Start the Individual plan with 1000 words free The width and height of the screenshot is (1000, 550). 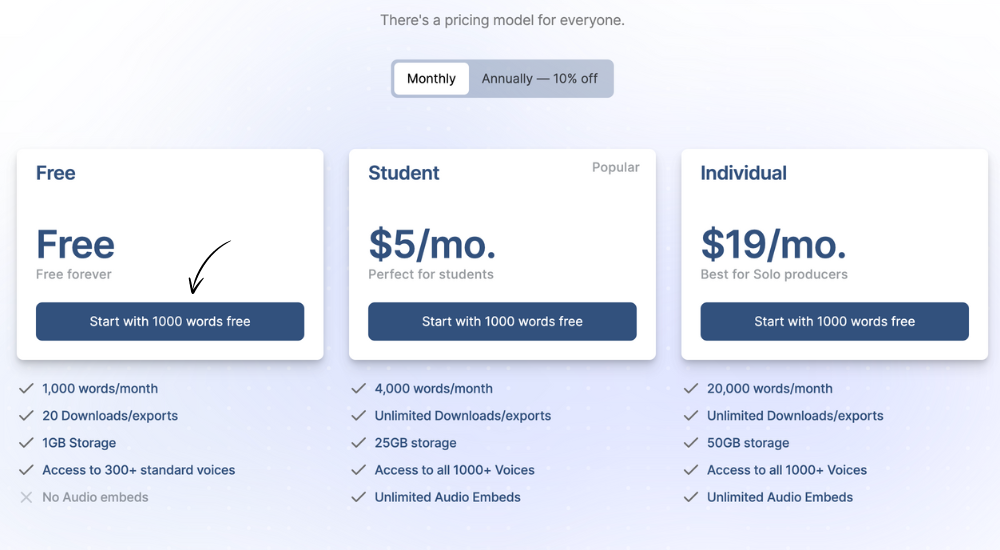click(x=834, y=322)
